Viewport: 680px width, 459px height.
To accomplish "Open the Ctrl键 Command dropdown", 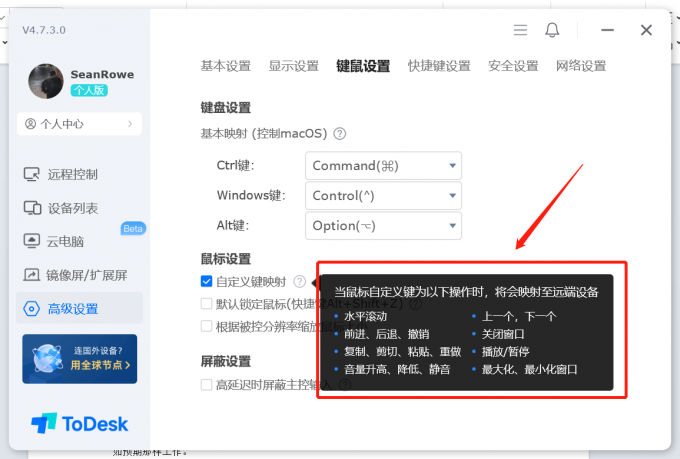I will point(383,165).
